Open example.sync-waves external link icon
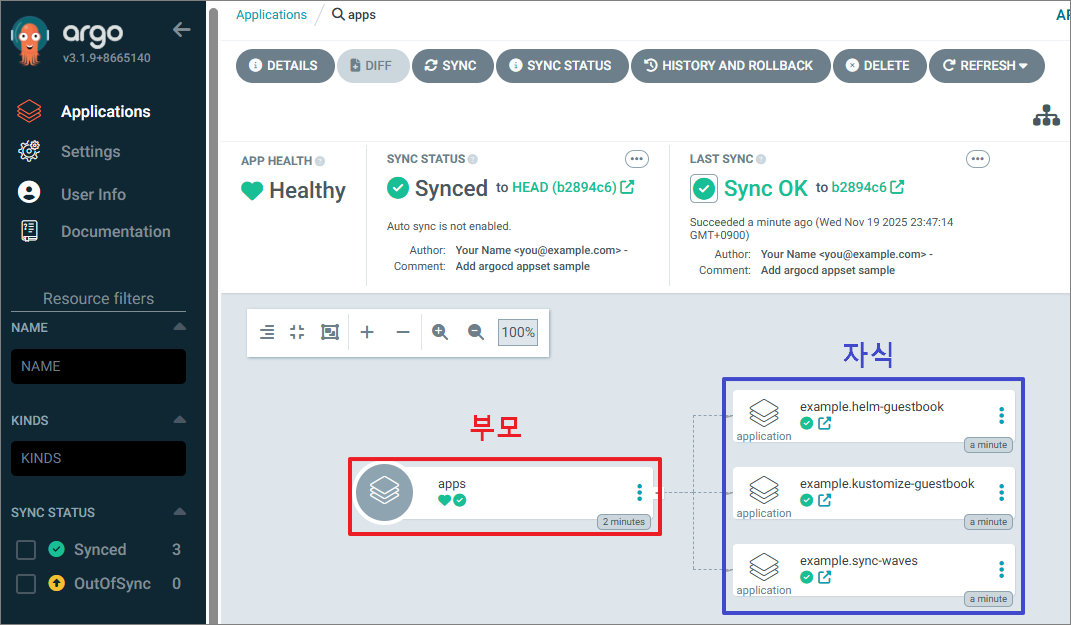1071x625 pixels. (824, 578)
